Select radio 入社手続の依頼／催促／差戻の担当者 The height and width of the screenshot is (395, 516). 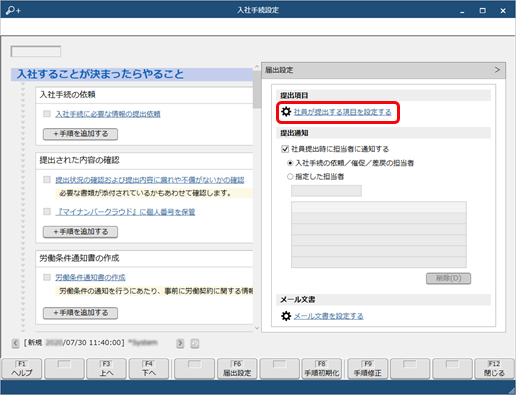pyautogui.click(x=290, y=163)
